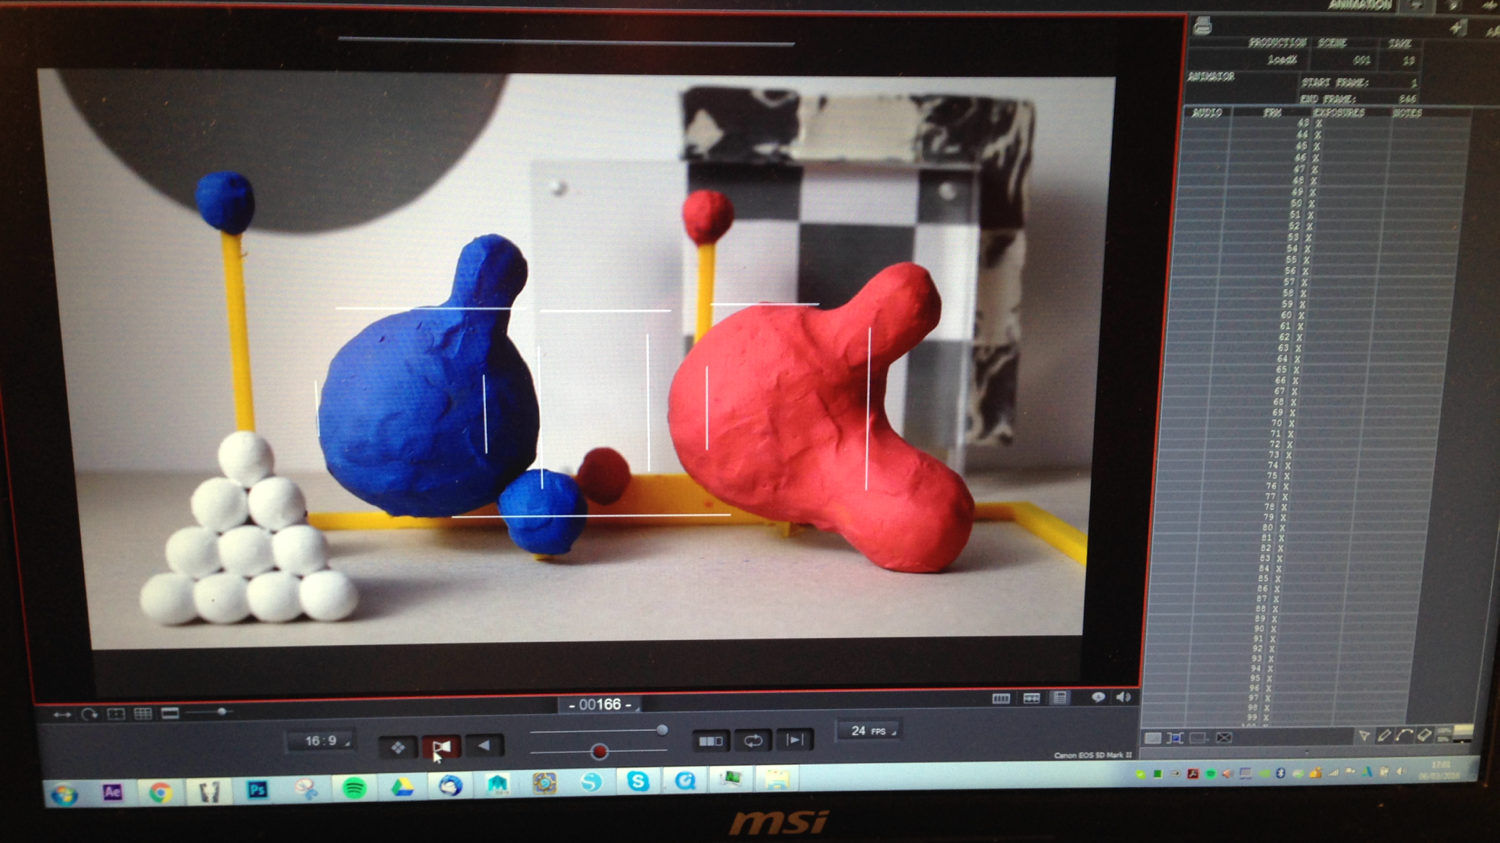Toggle the aspect mask overlay icon
This screenshot has width=1500, height=843.
coord(170,713)
